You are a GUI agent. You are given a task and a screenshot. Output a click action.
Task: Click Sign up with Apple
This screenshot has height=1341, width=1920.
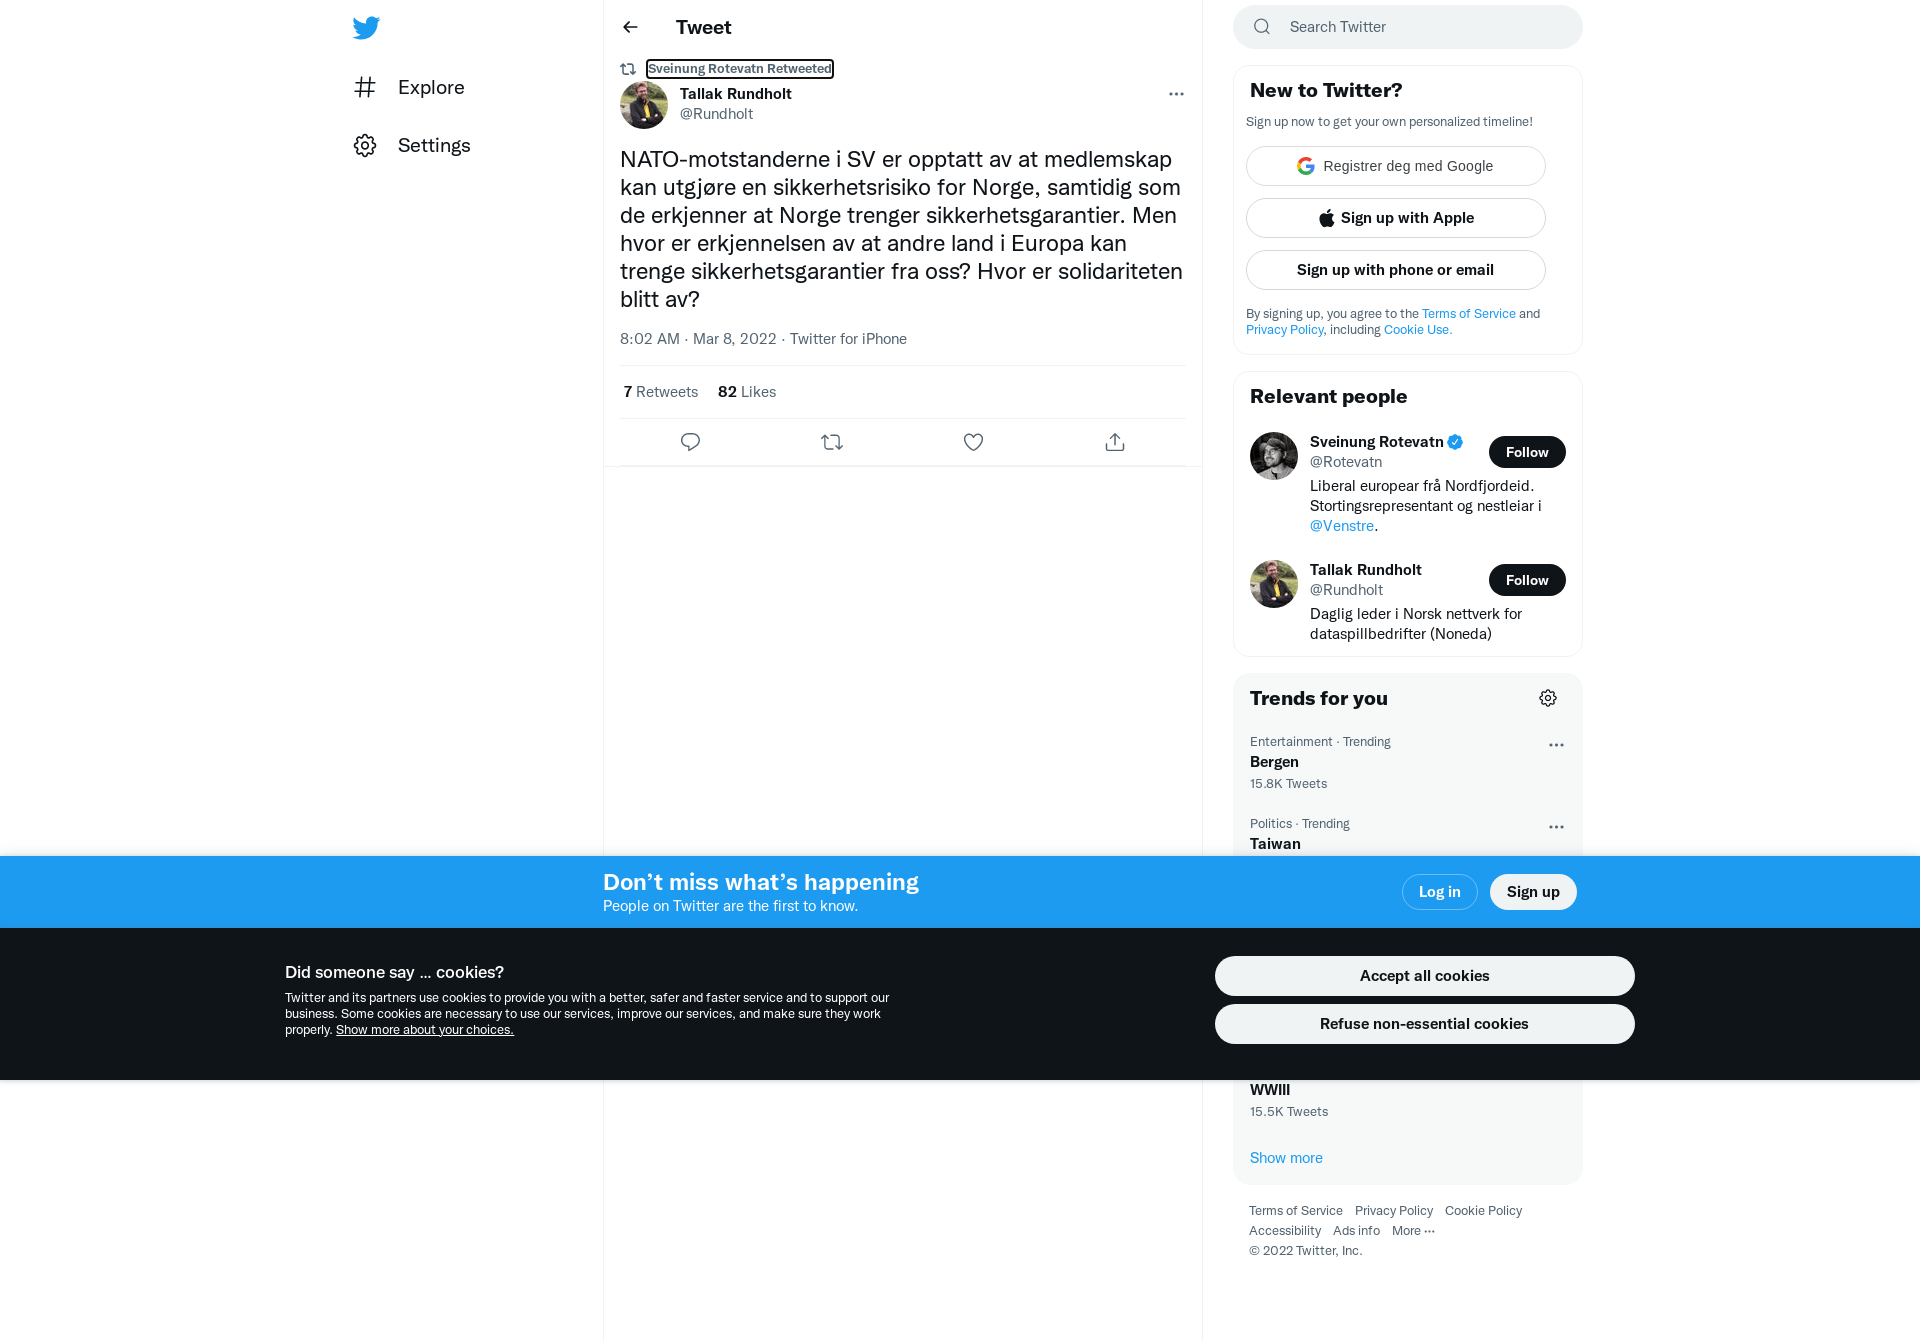(1396, 218)
